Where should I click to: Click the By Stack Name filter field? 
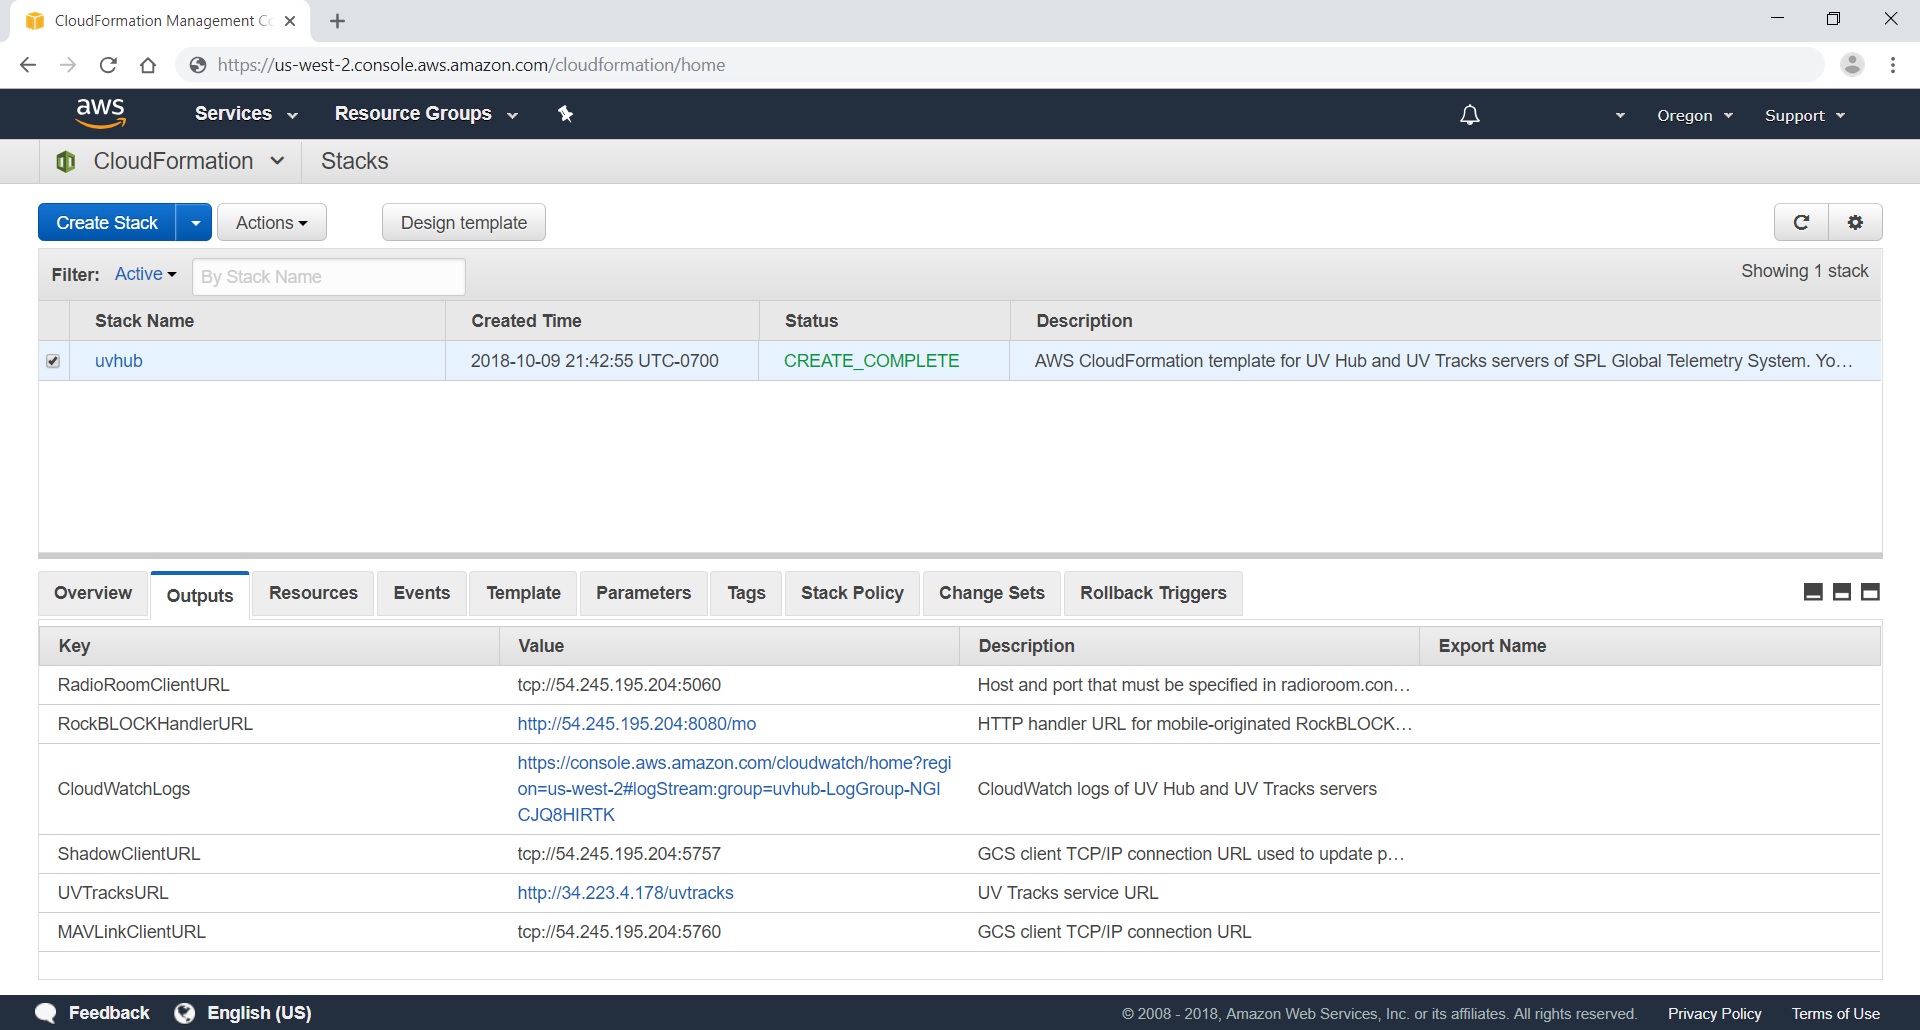coord(329,277)
